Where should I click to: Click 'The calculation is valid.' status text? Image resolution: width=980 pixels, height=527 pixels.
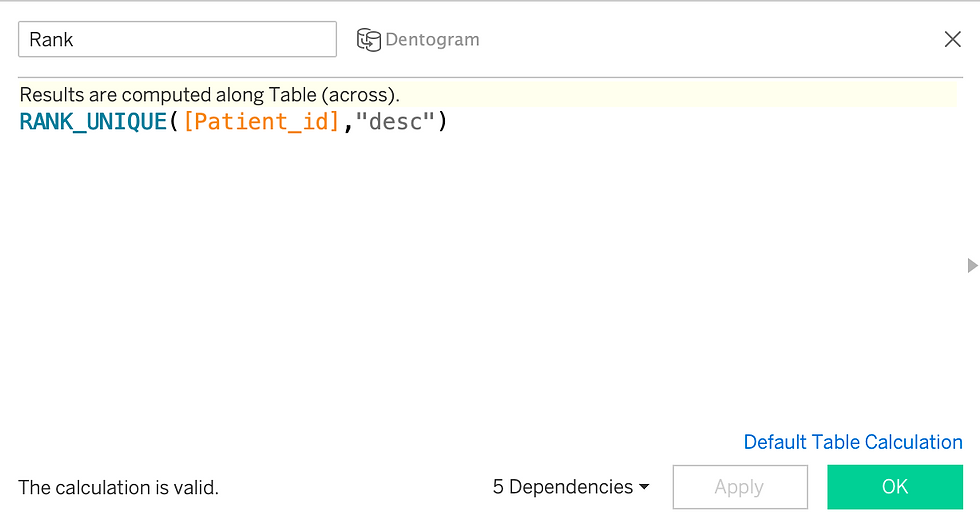pos(119,488)
